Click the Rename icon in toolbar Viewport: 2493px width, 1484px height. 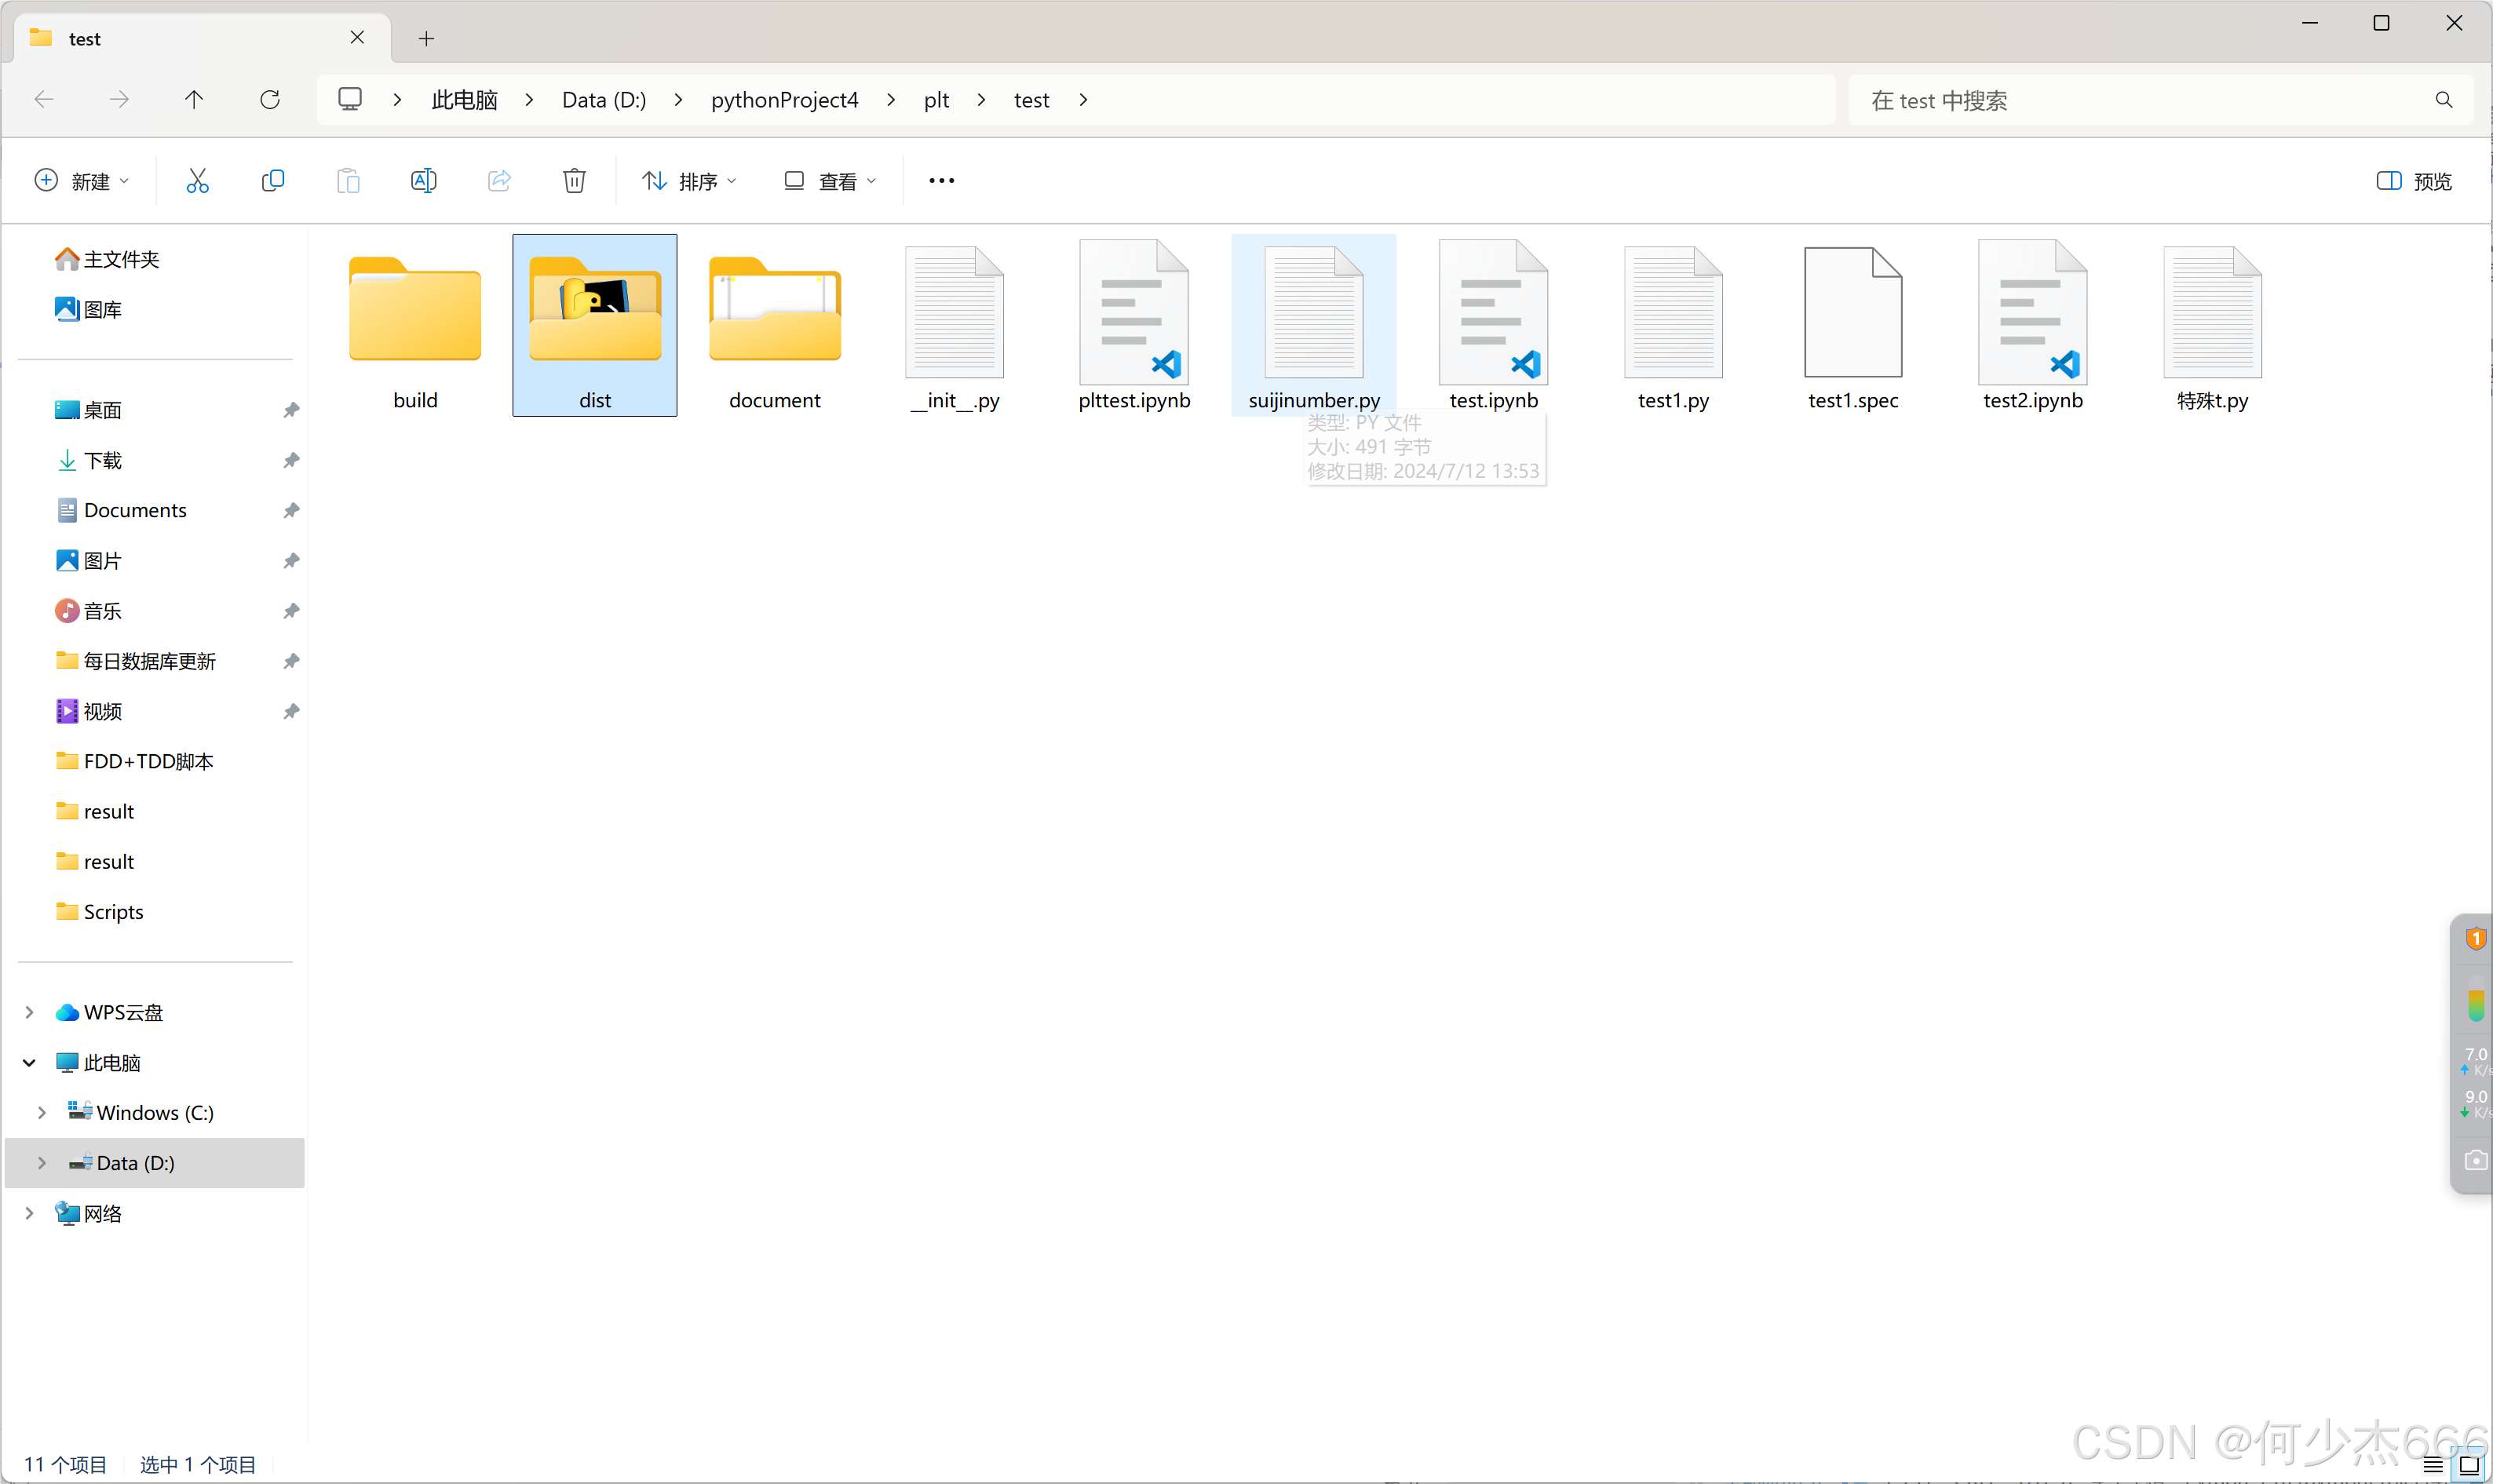coord(423,181)
